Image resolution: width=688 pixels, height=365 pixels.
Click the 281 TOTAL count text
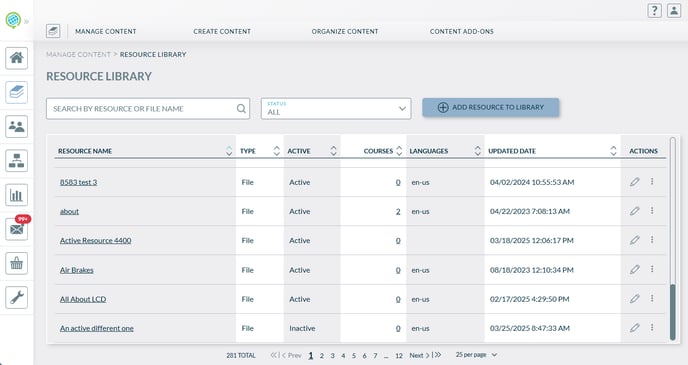click(241, 355)
